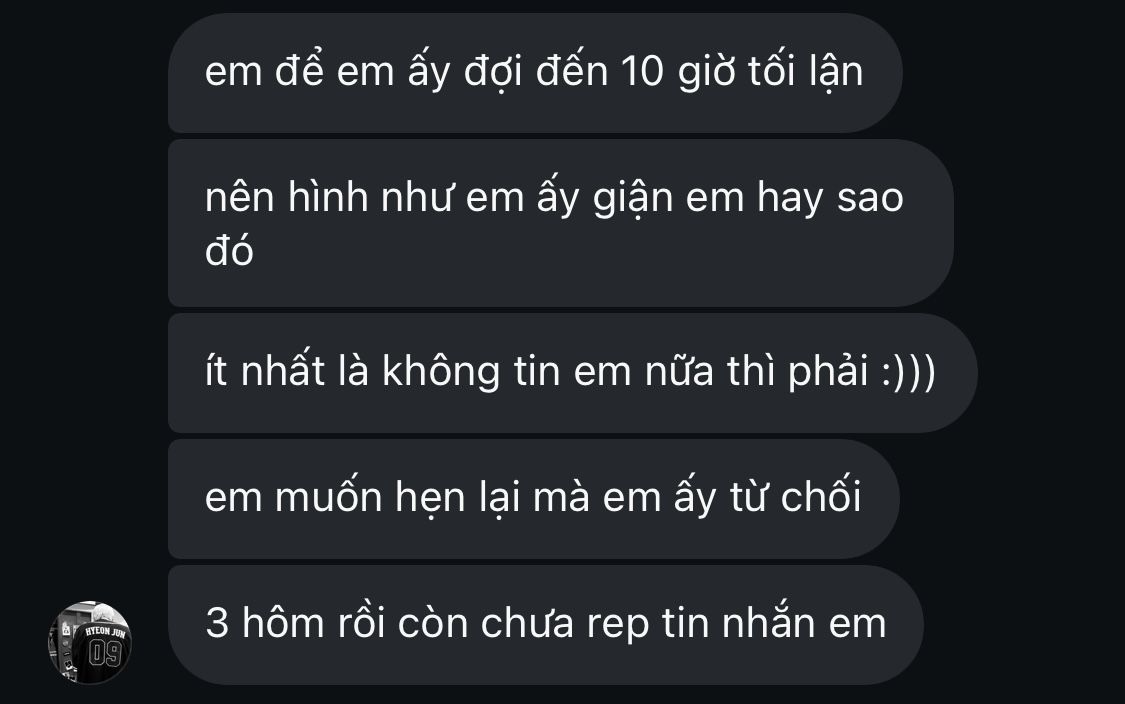Image resolution: width=1125 pixels, height=704 pixels.
Task: Click the "HYEON JUN" text on the avatar
Action: point(105,632)
